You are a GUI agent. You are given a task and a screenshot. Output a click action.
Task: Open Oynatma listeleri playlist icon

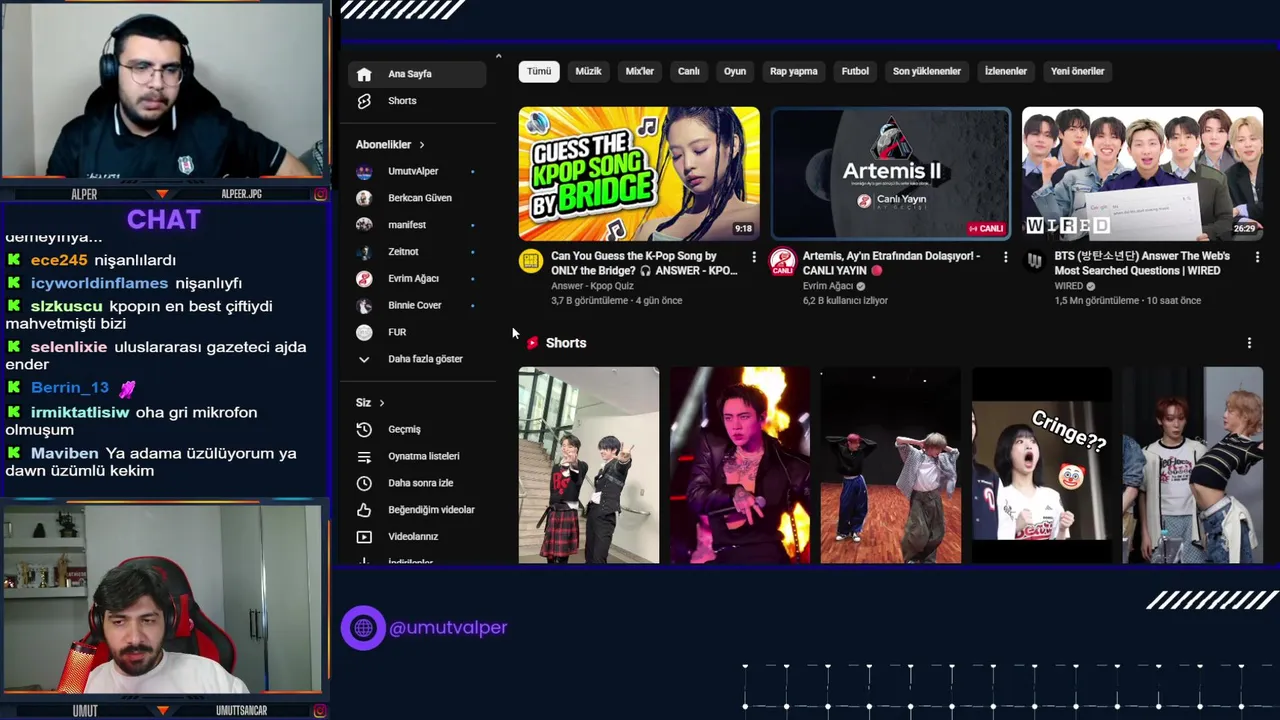[364, 456]
